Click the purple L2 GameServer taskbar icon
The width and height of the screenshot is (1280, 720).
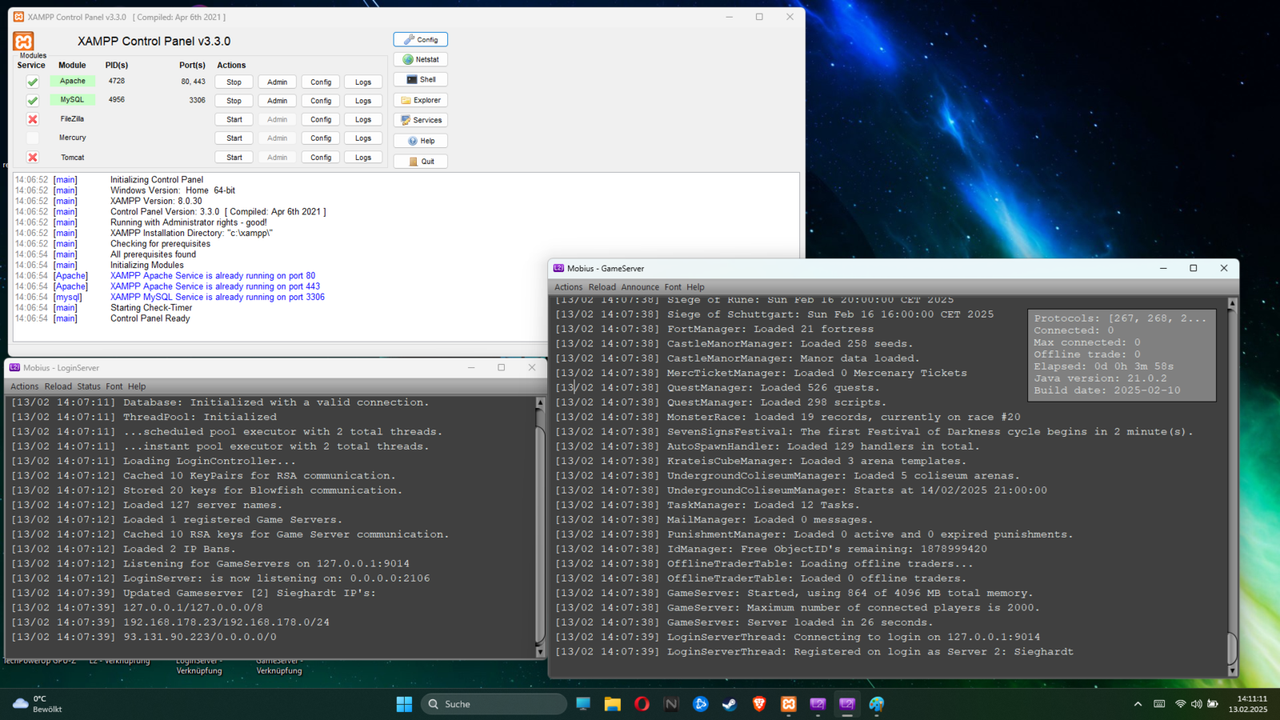[847, 703]
